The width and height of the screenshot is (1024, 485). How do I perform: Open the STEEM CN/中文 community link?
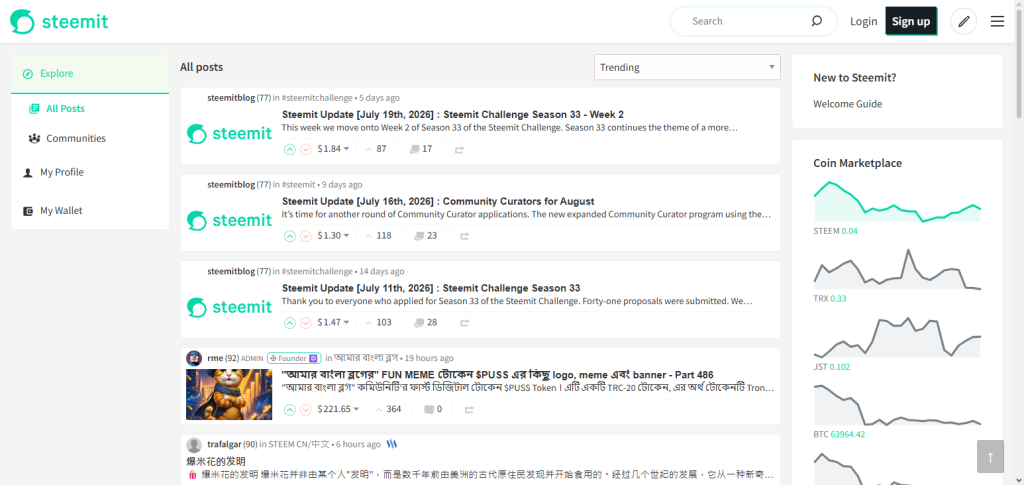[x=300, y=444]
